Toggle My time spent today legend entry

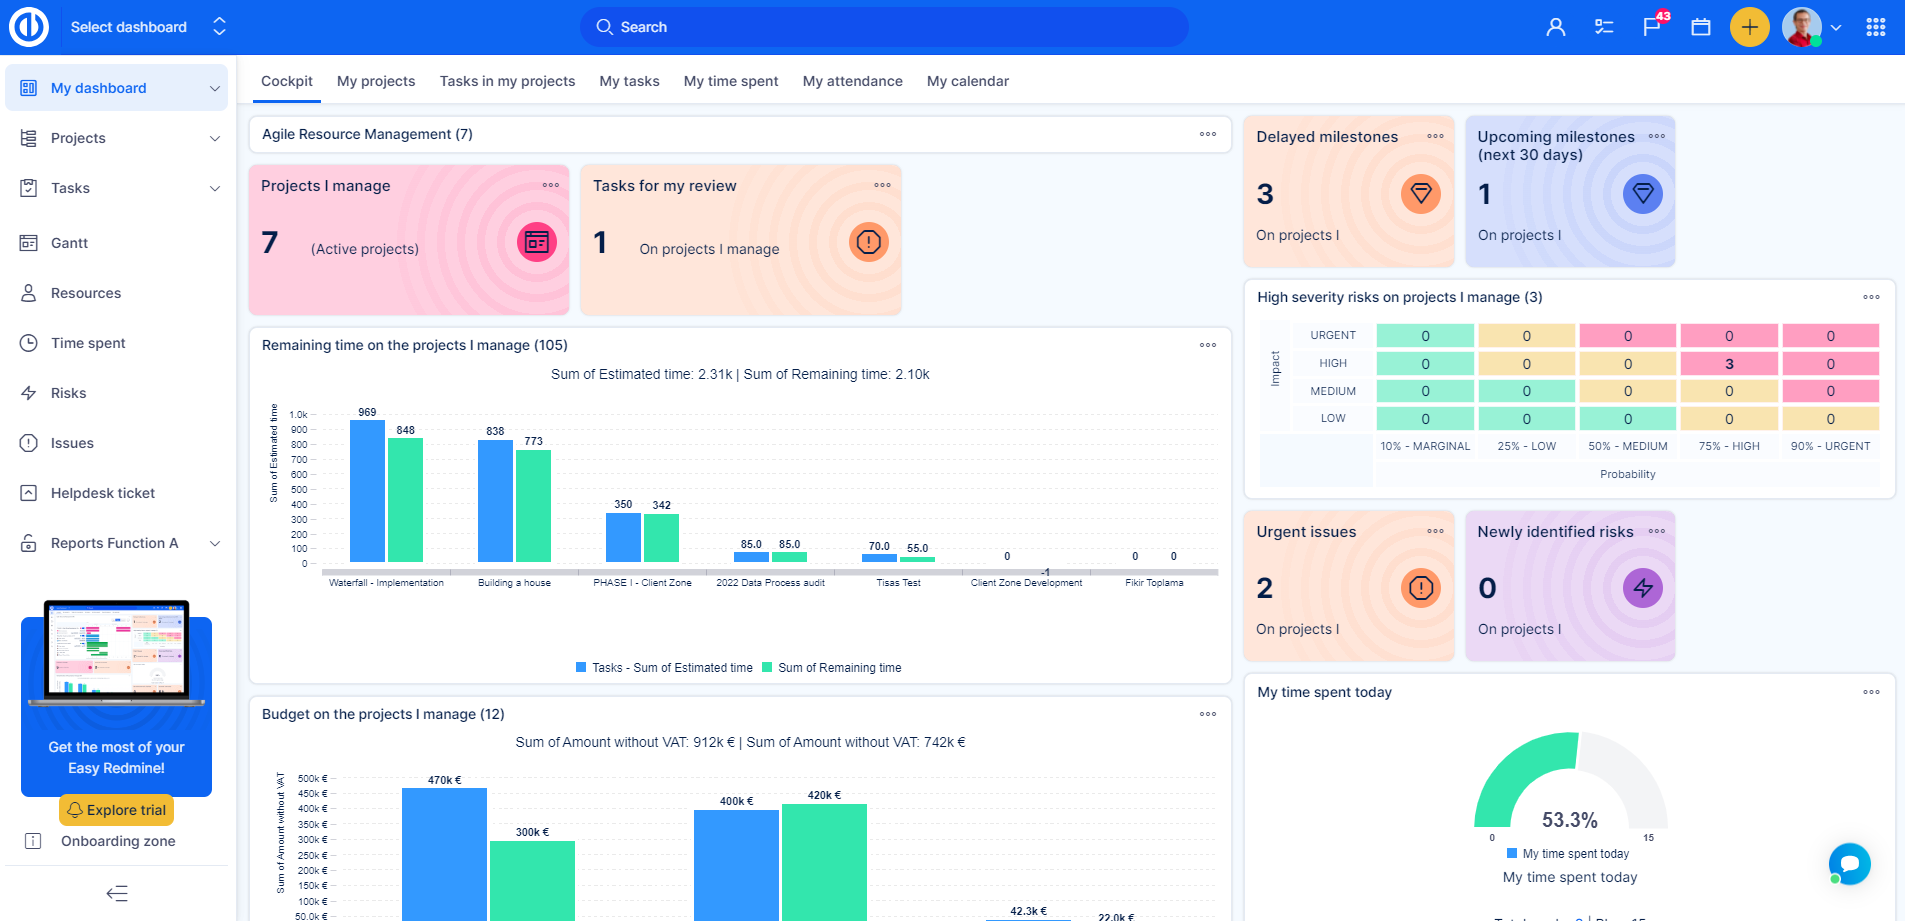(1568, 853)
